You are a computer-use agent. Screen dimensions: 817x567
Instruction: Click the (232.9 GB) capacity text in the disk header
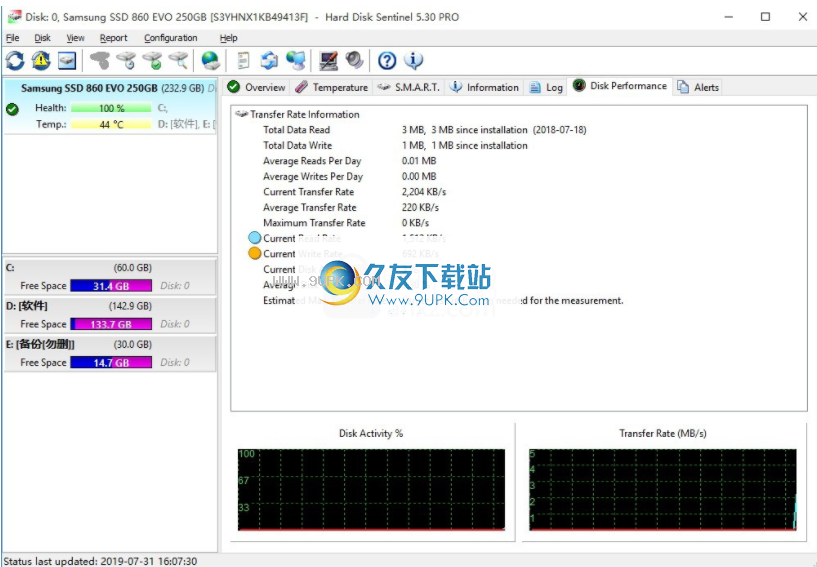tap(182, 88)
